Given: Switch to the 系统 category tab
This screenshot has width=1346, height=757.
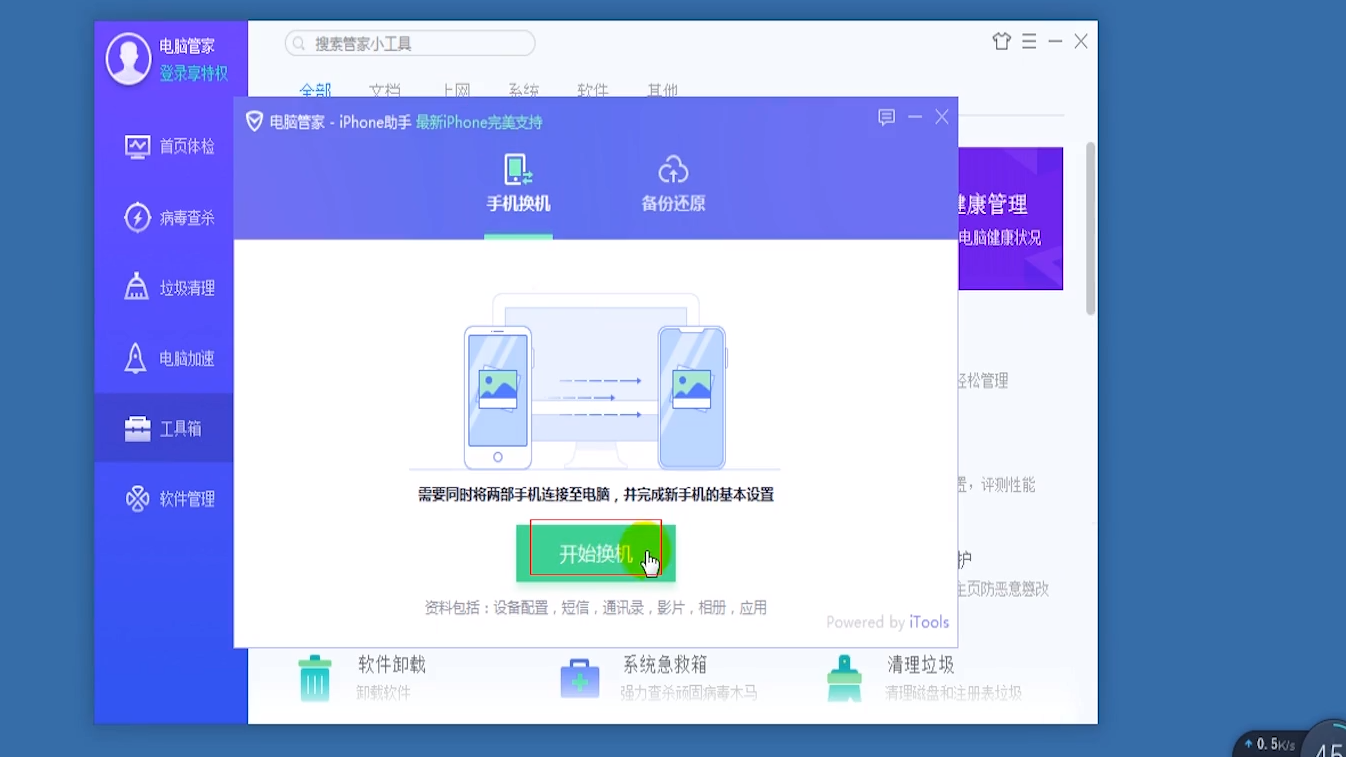Looking at the screenshot, I should tap(524, 90).
